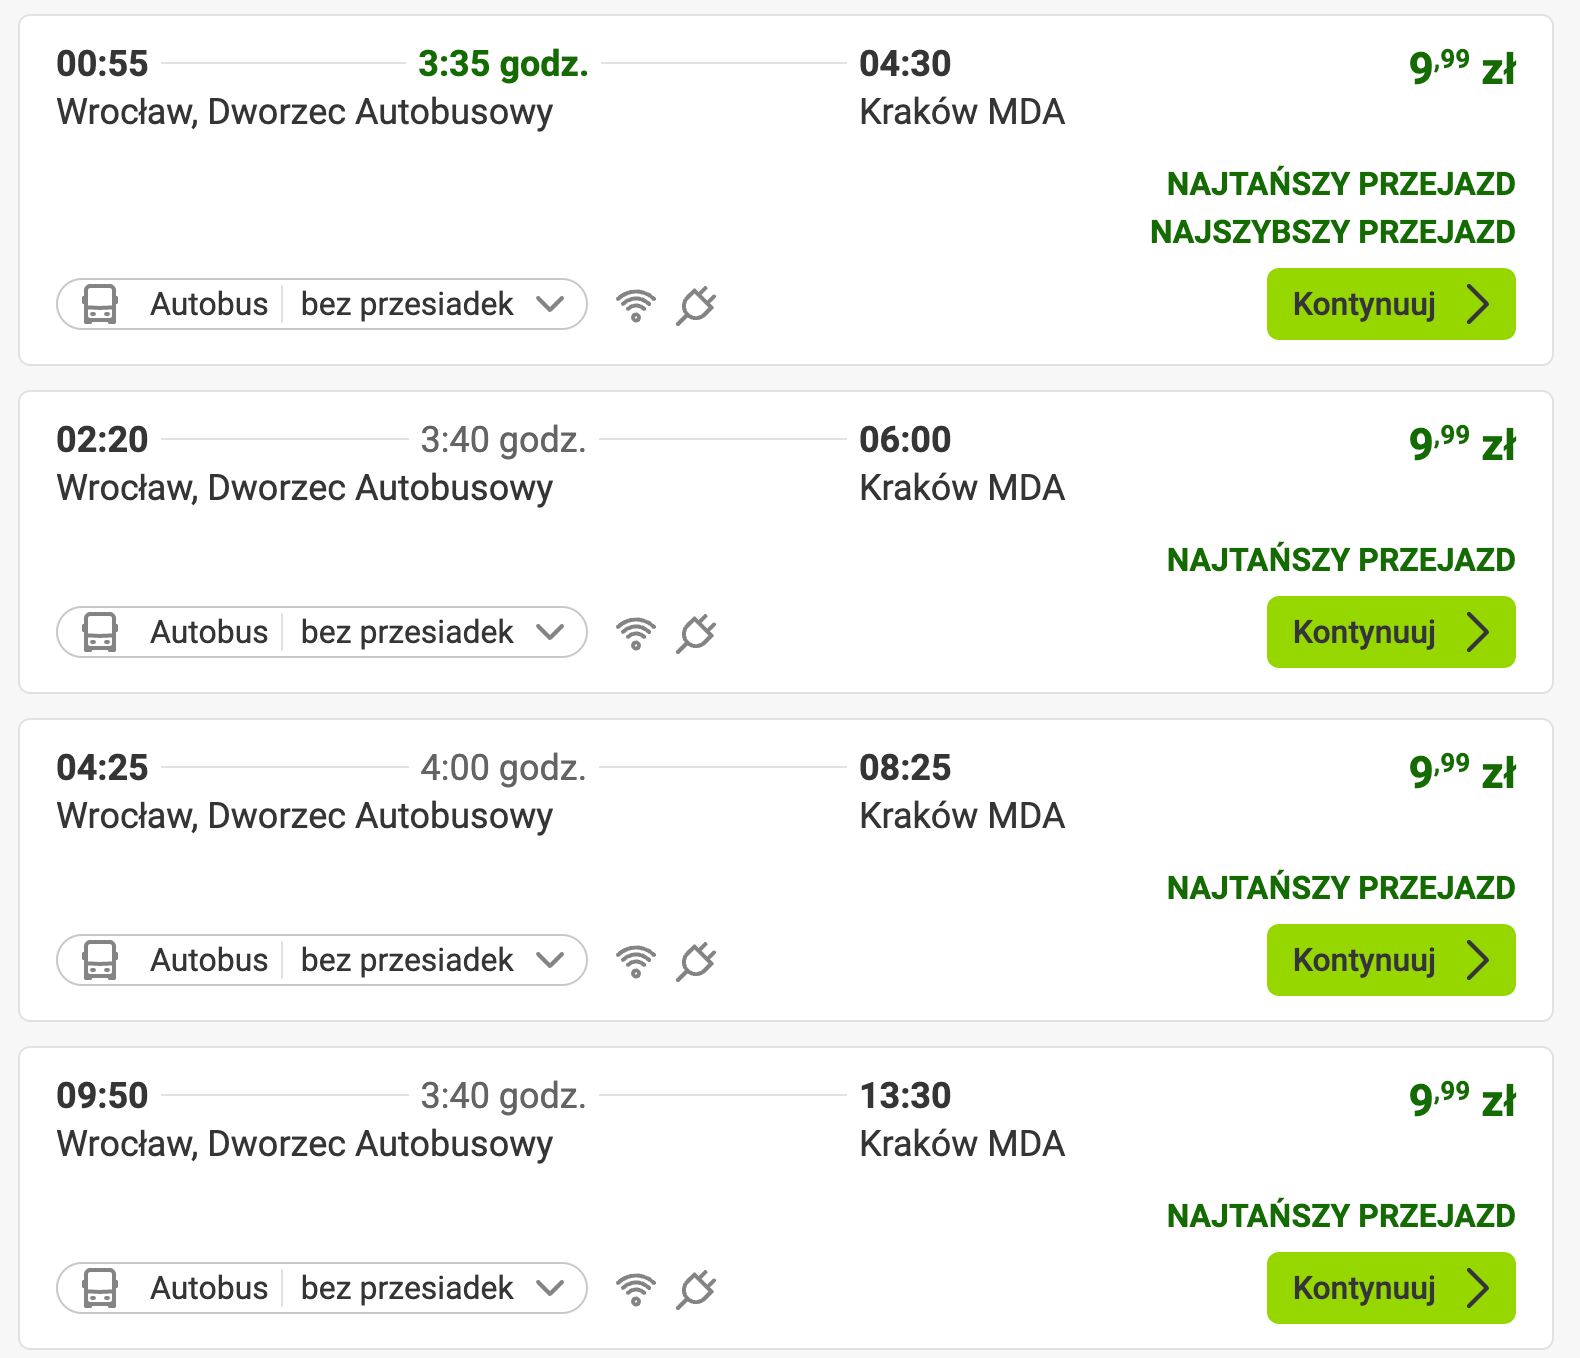Click the power plug icon on the 09:50 trip

coord(696,1289)
